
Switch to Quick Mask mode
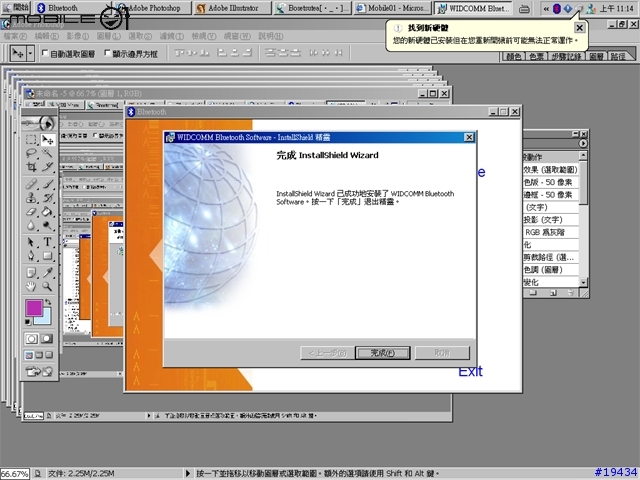(x=47, y=339)
